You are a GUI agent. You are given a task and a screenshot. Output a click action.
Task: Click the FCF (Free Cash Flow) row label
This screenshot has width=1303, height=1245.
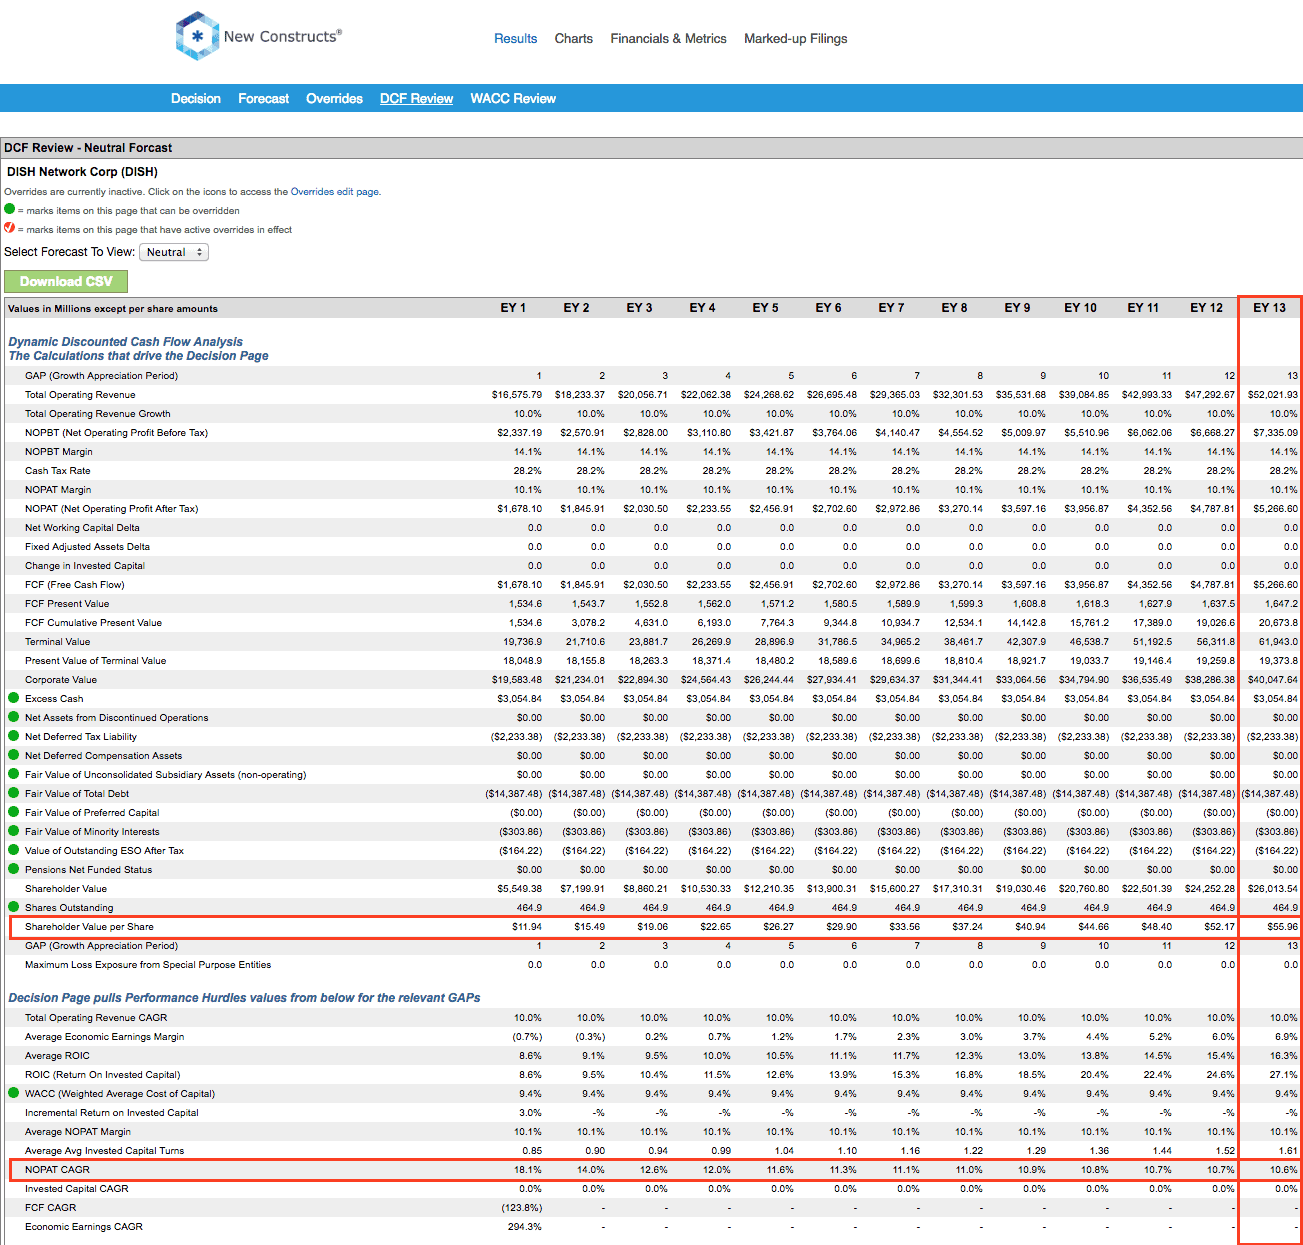click(x=75, y=584)
